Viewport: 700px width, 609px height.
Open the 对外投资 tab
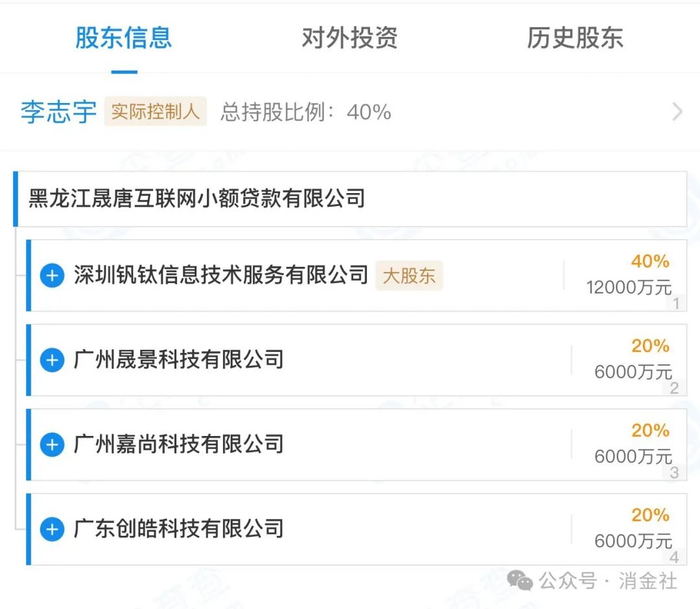[x=349, y=38]
